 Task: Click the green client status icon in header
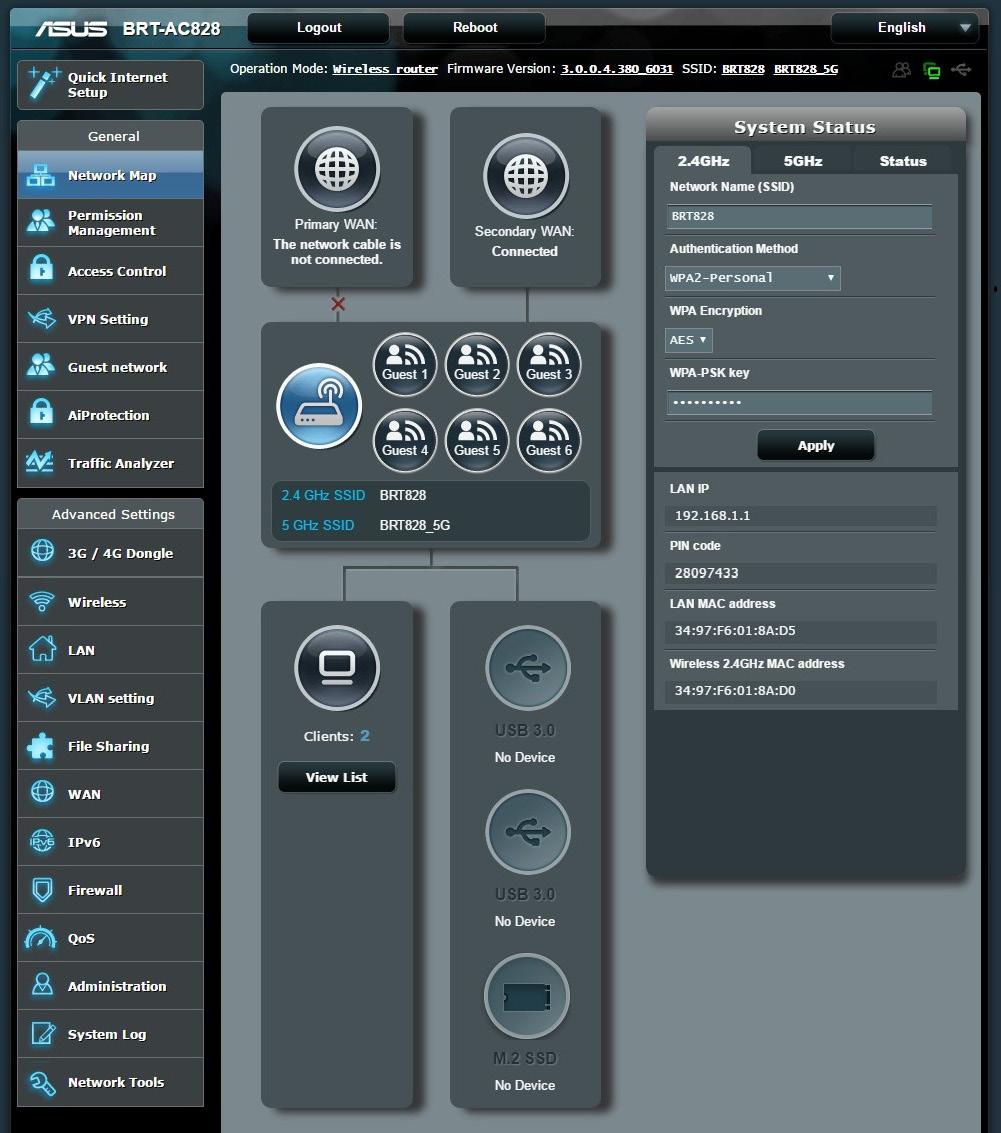click(x=932, y=70)
